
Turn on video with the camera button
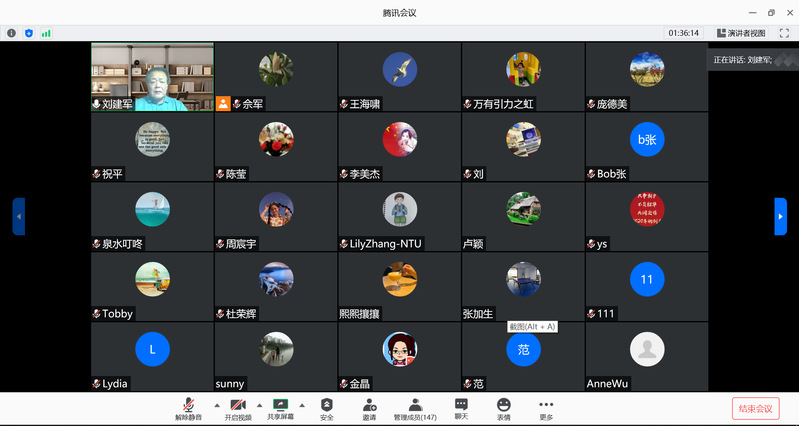click(x=237, y=408)
